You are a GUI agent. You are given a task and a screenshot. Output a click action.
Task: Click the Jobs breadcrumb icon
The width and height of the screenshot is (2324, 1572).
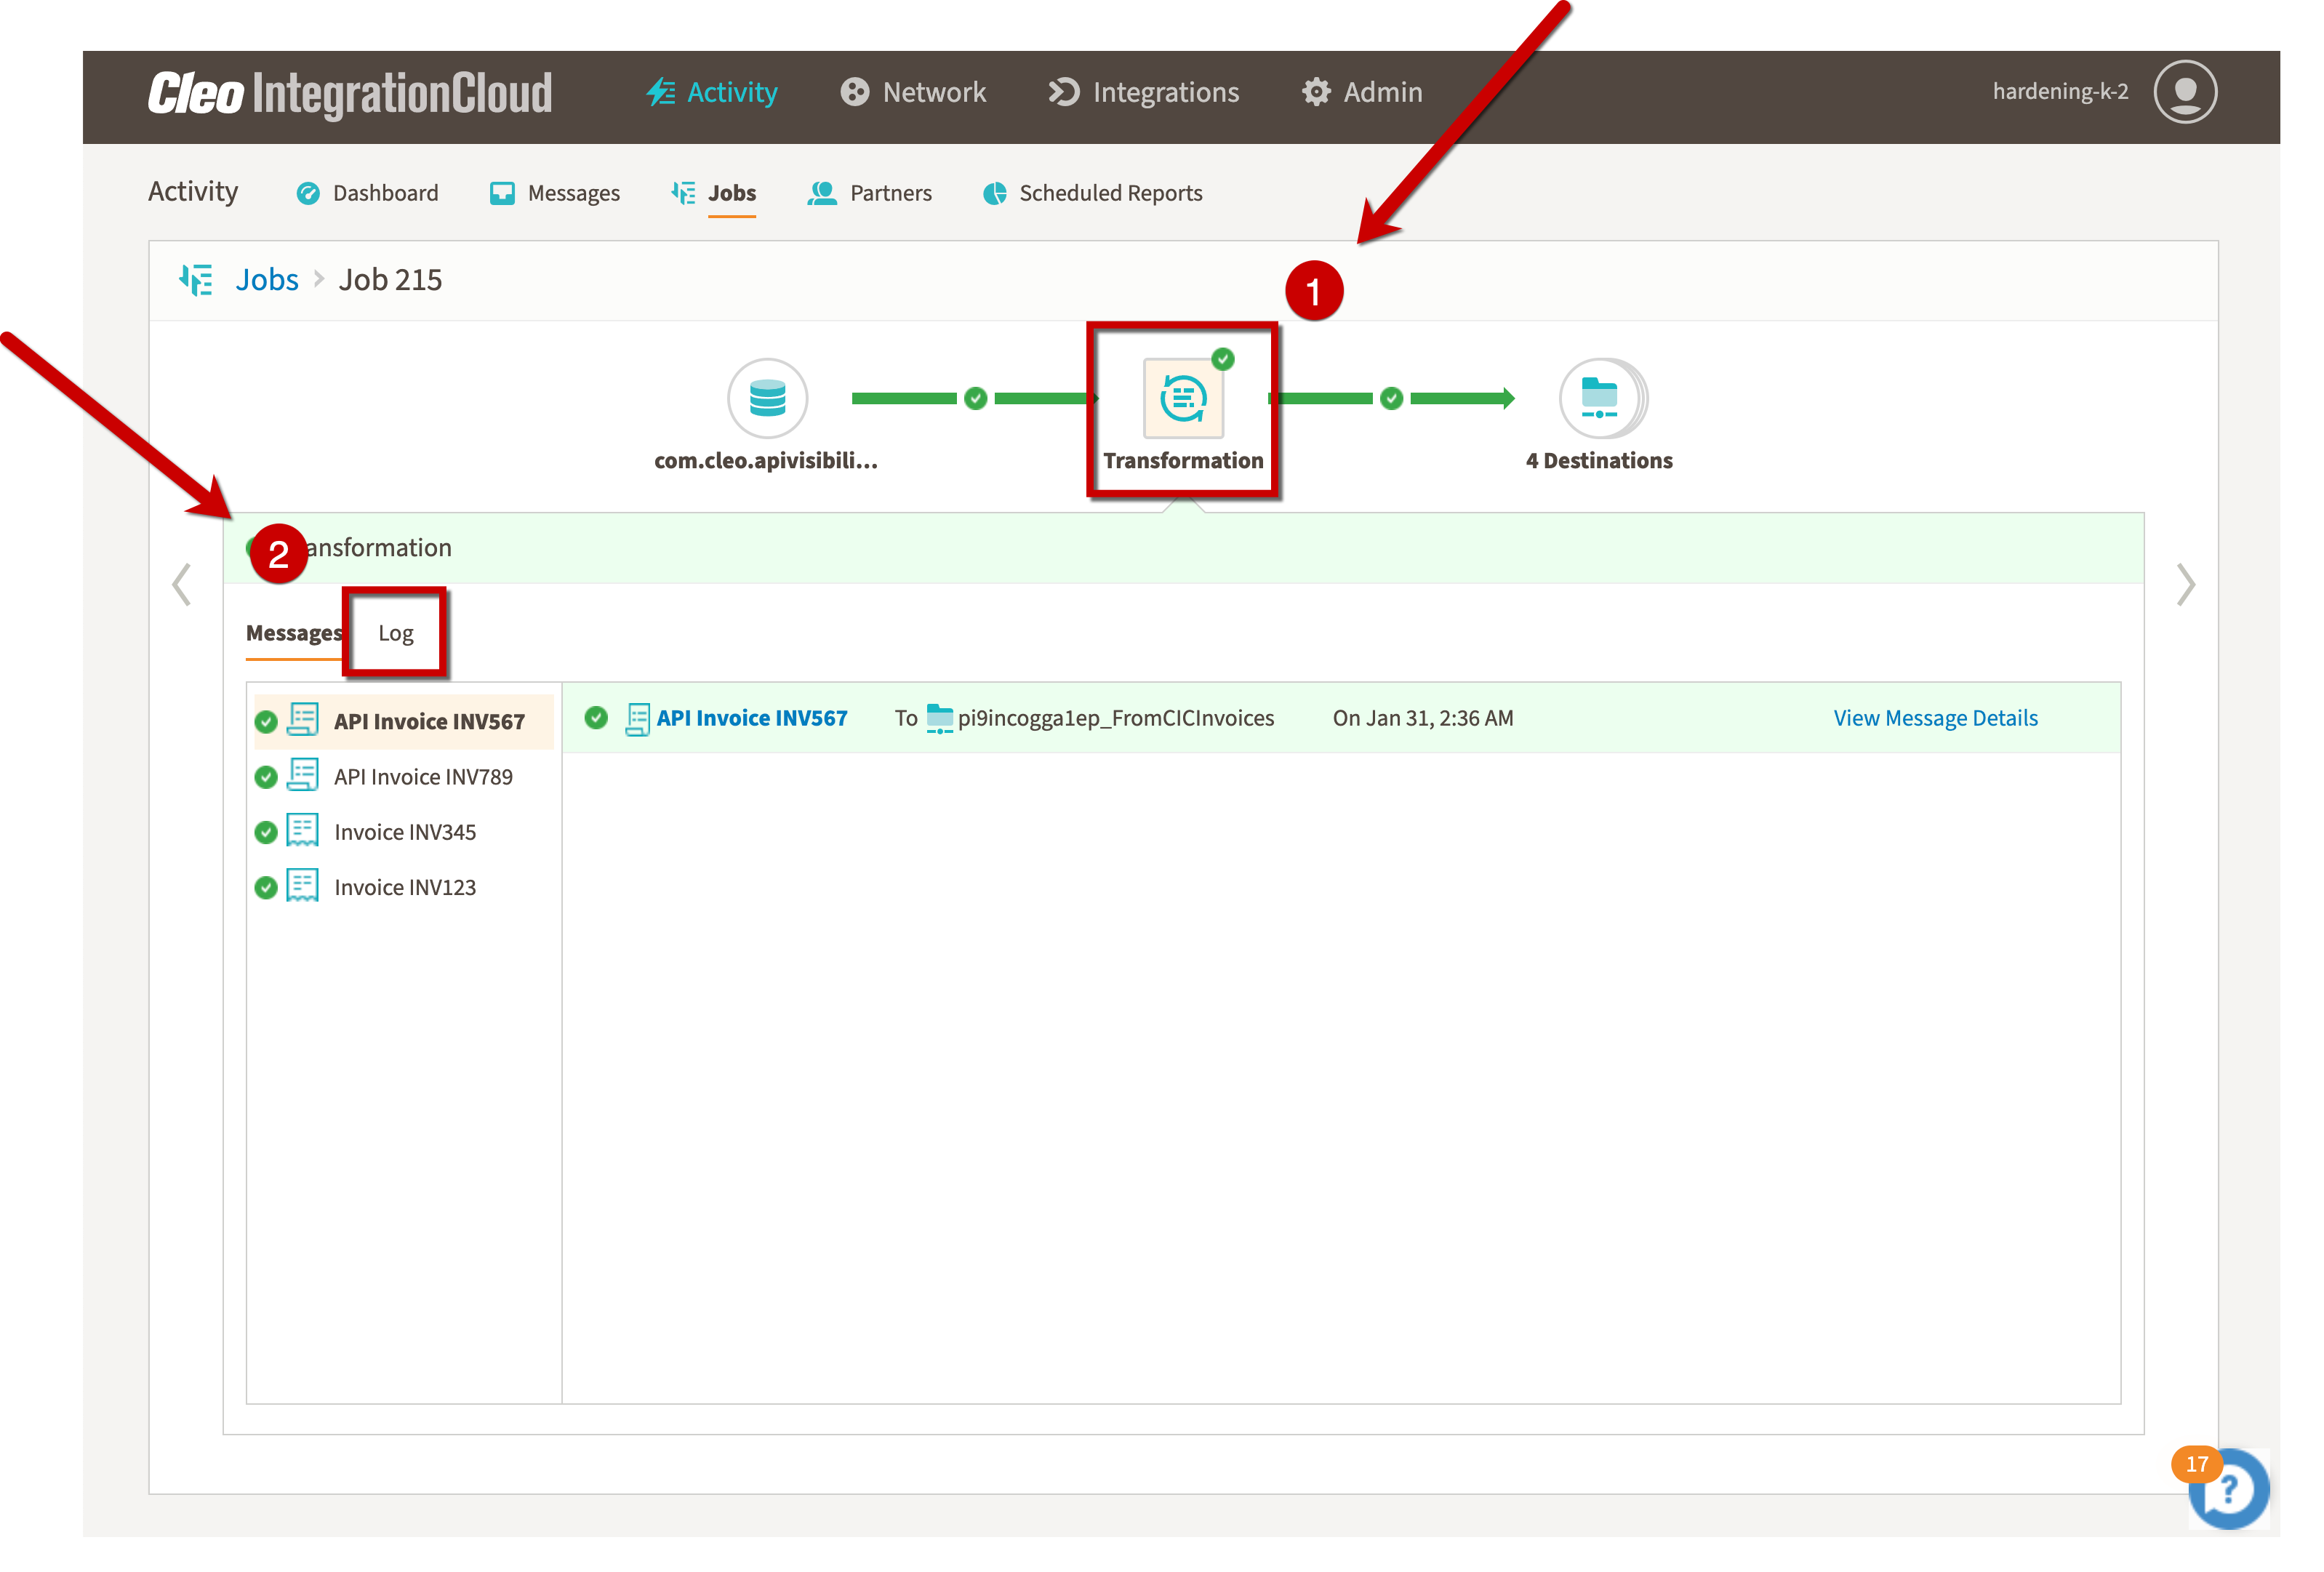[196, 280]
